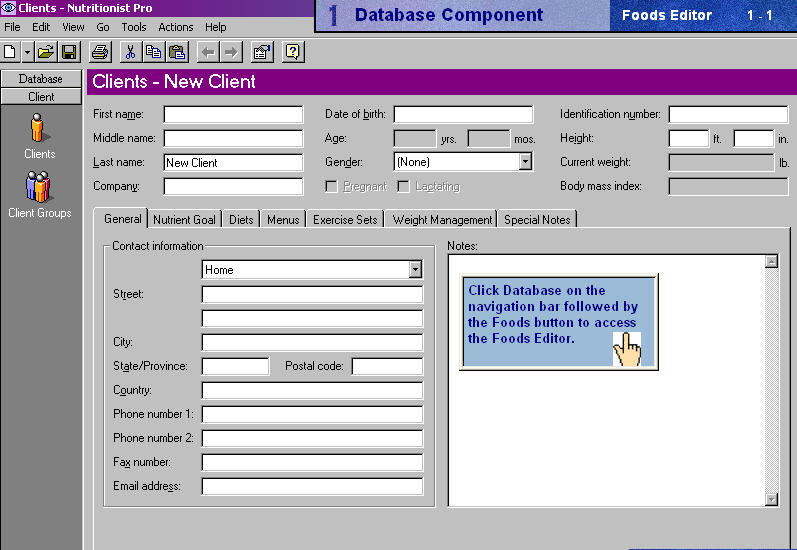Click the Email address field

312,486
